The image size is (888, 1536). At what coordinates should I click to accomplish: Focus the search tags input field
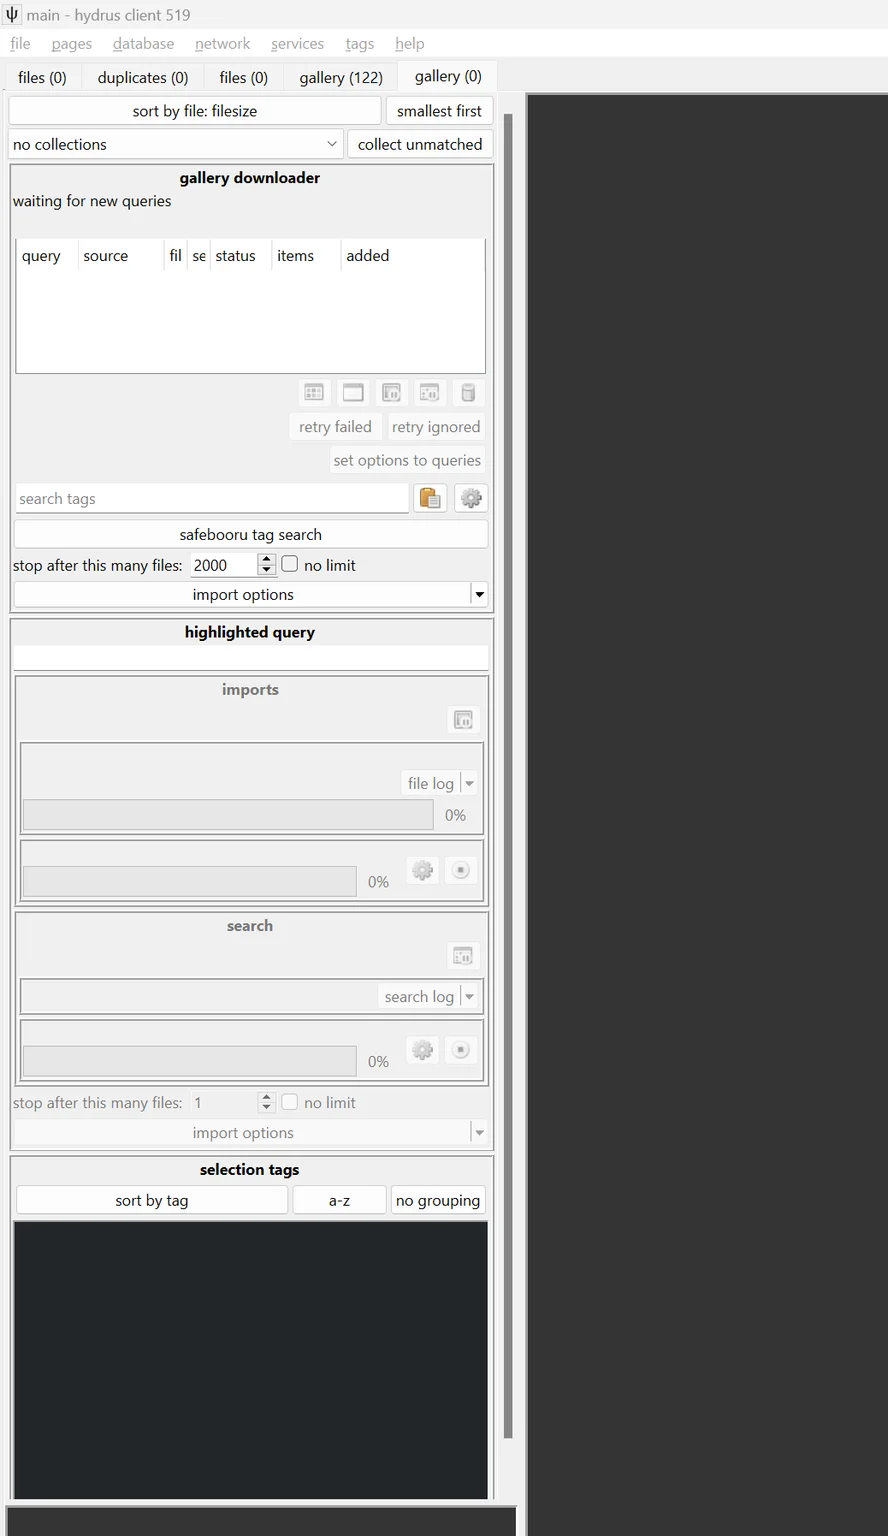coord(212,498)
